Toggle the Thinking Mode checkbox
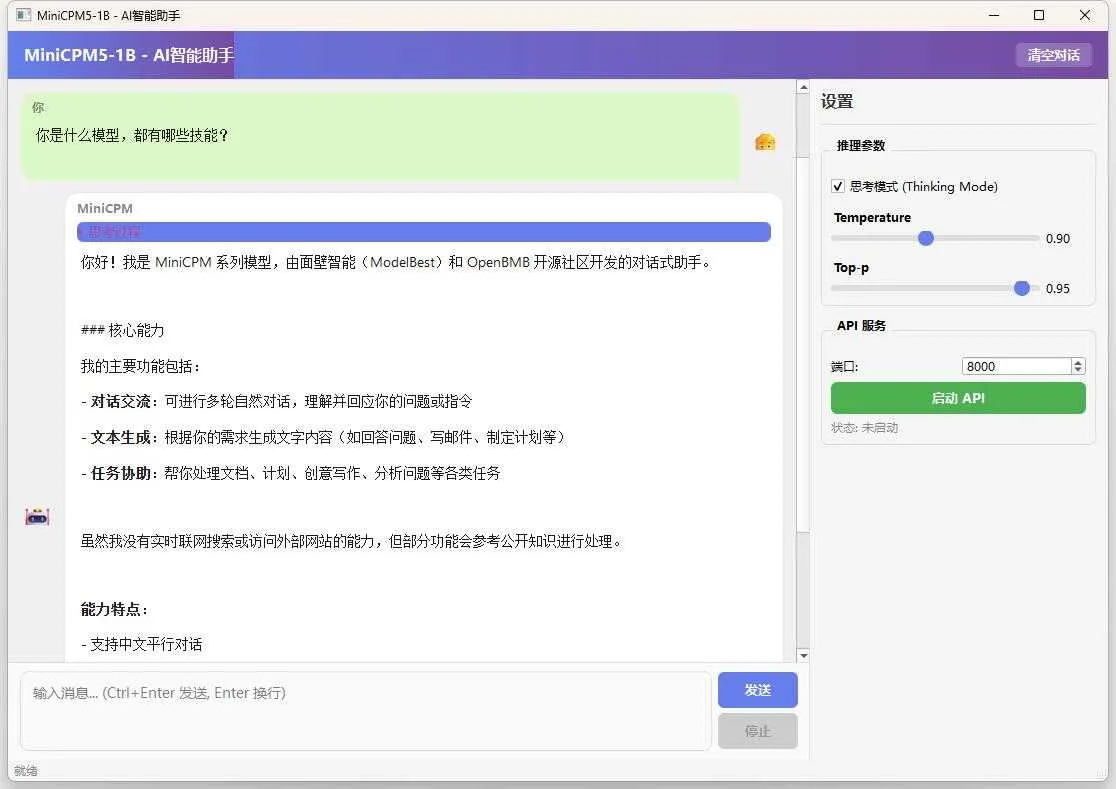 point(838,186)
